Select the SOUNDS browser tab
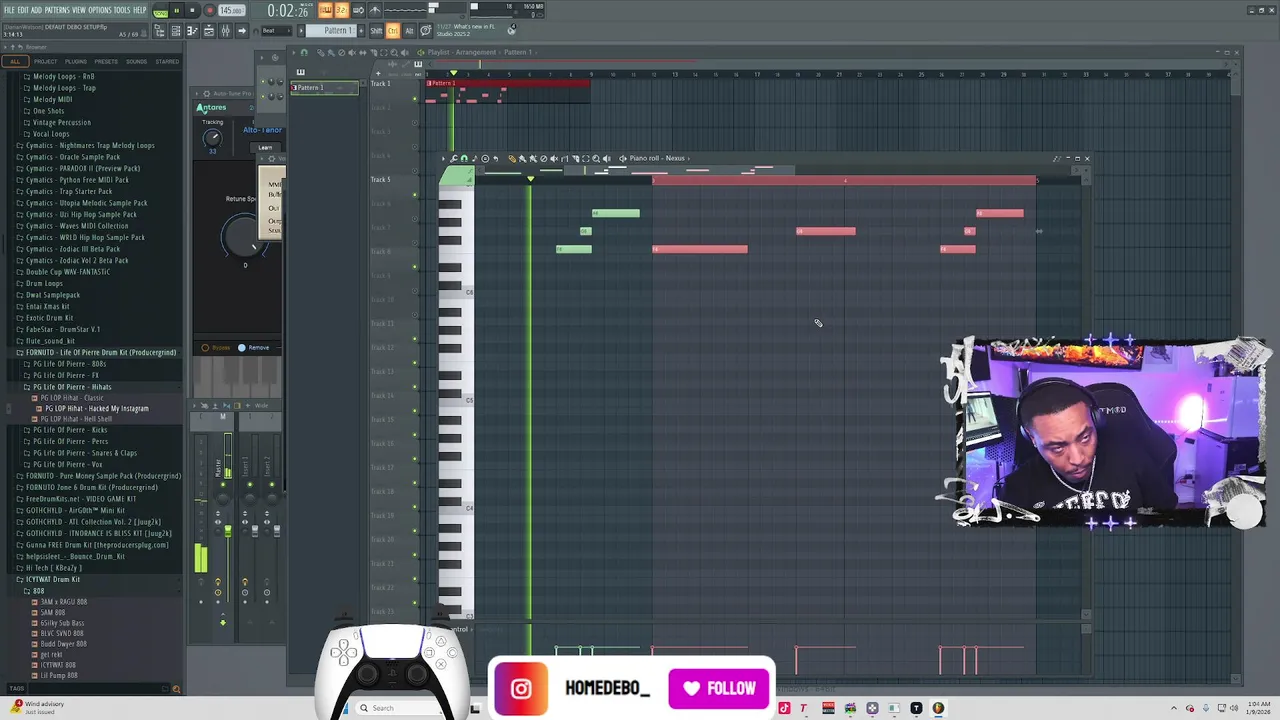Viewport: 1280px width, 720px height. pyautogui.click(x=136, y=61)
